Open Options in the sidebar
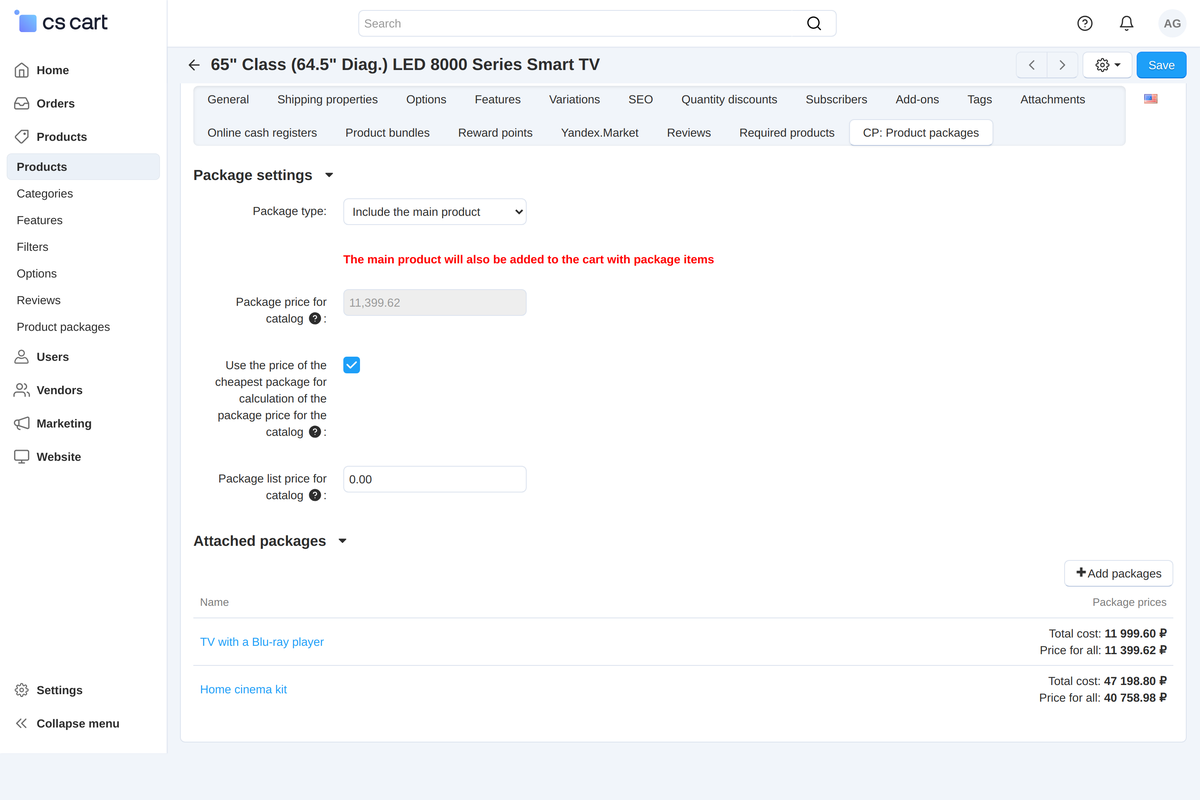The width and height of the screenshot is (1200, 800). 37,274
